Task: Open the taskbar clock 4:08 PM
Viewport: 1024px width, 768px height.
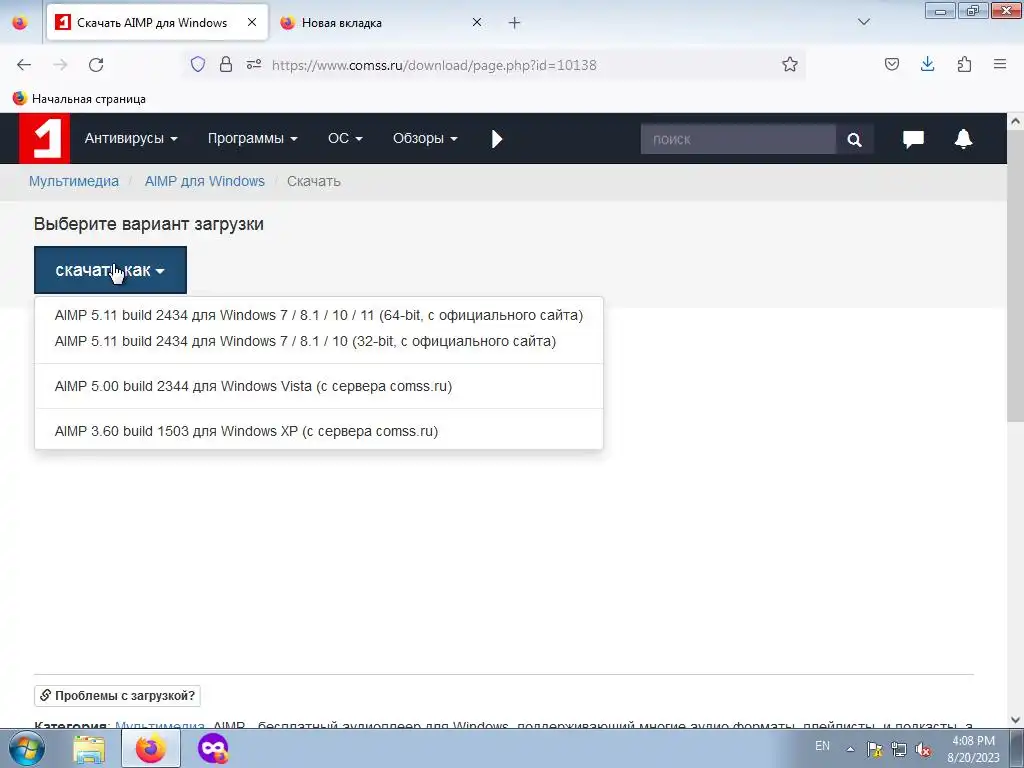Action: [973, 749]
